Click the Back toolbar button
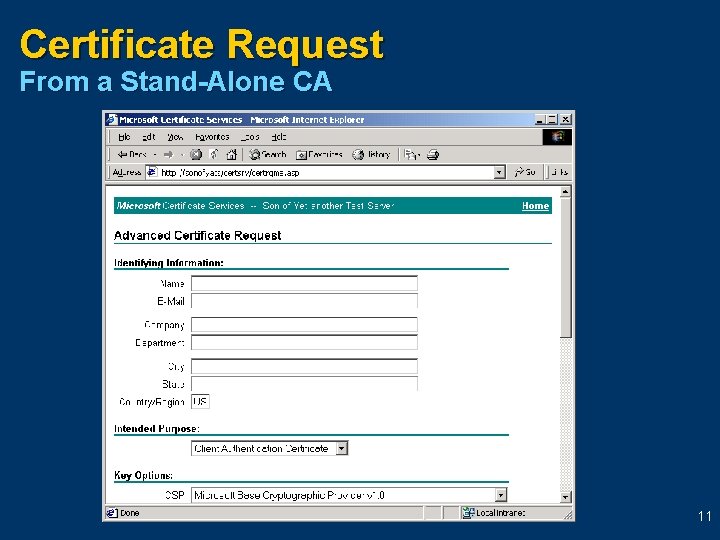This screenshot has width=720, height=540. pyautogui.click(x=132, y=155)
